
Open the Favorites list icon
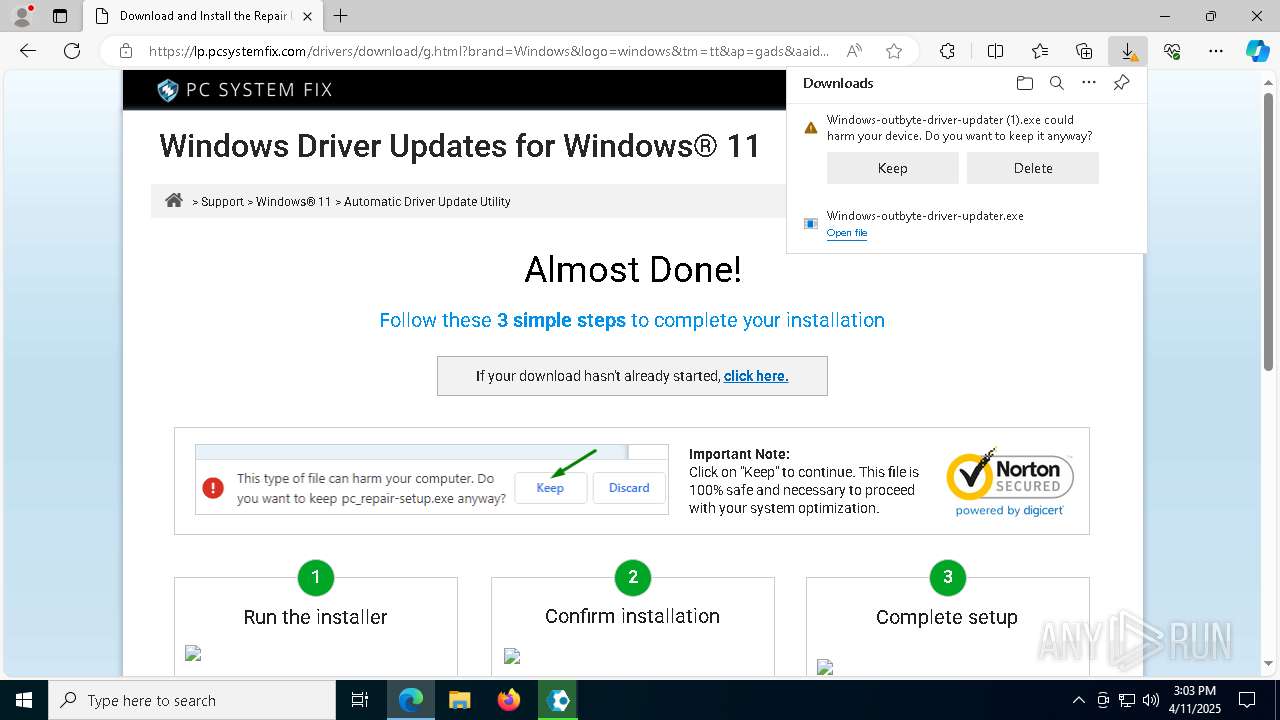1040,51
